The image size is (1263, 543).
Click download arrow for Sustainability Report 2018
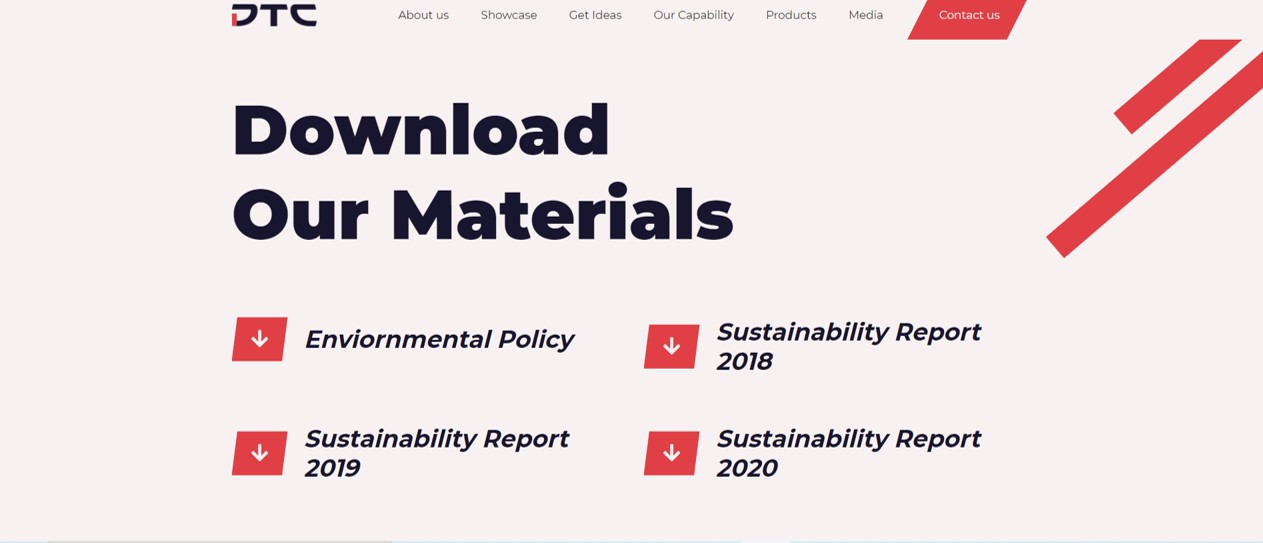[672, 346]
